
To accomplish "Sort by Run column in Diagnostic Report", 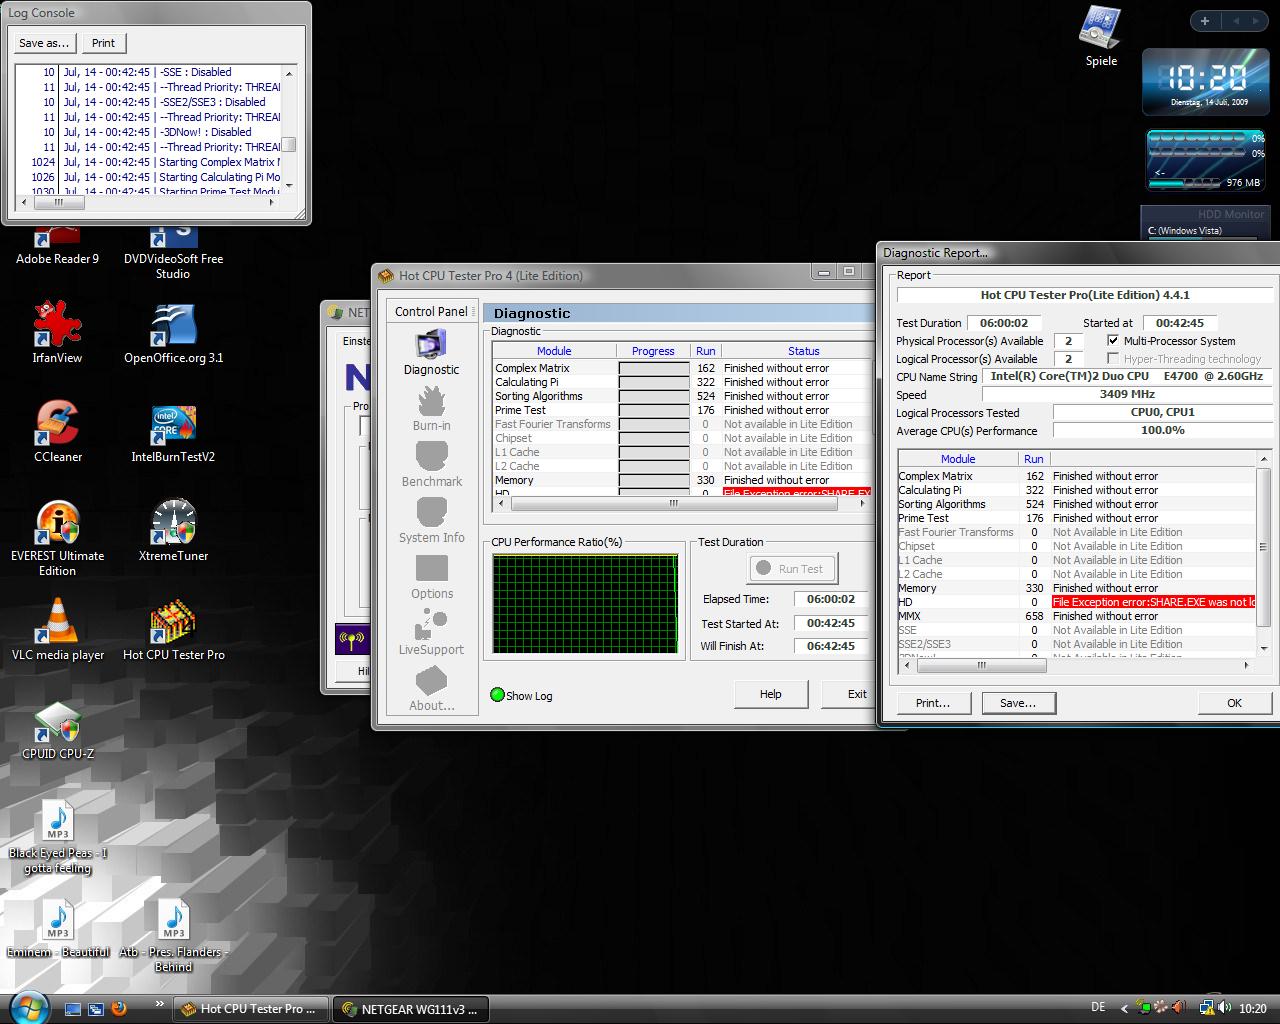I will pyautogui.click(x=1034, y=459).
